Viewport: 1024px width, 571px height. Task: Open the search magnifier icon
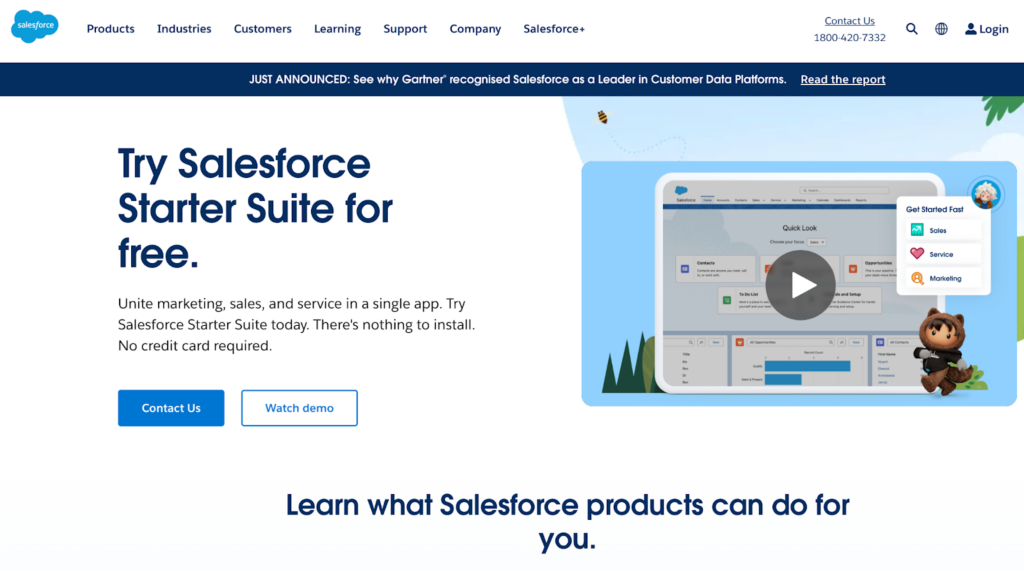tap(912, 29)
